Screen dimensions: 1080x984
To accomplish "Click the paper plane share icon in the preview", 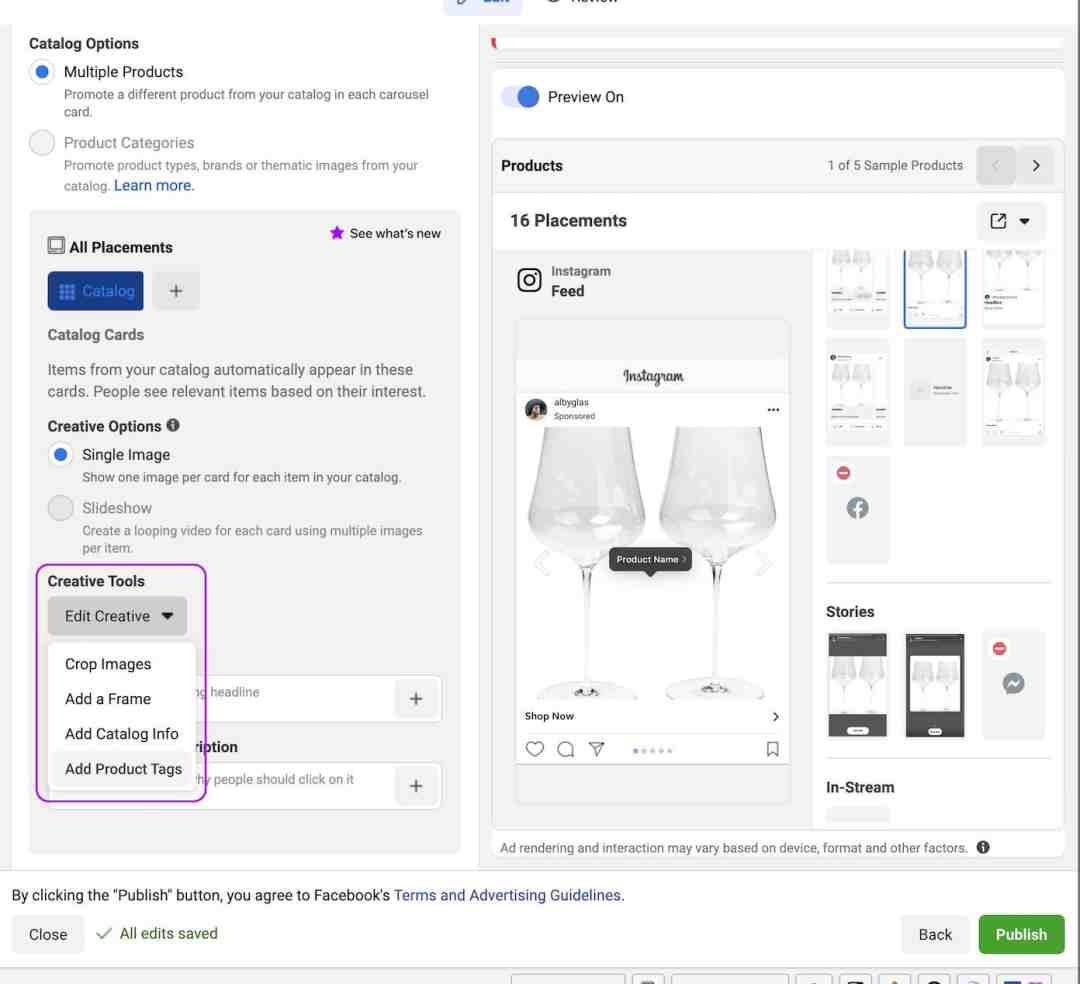I will click(596, 749).
